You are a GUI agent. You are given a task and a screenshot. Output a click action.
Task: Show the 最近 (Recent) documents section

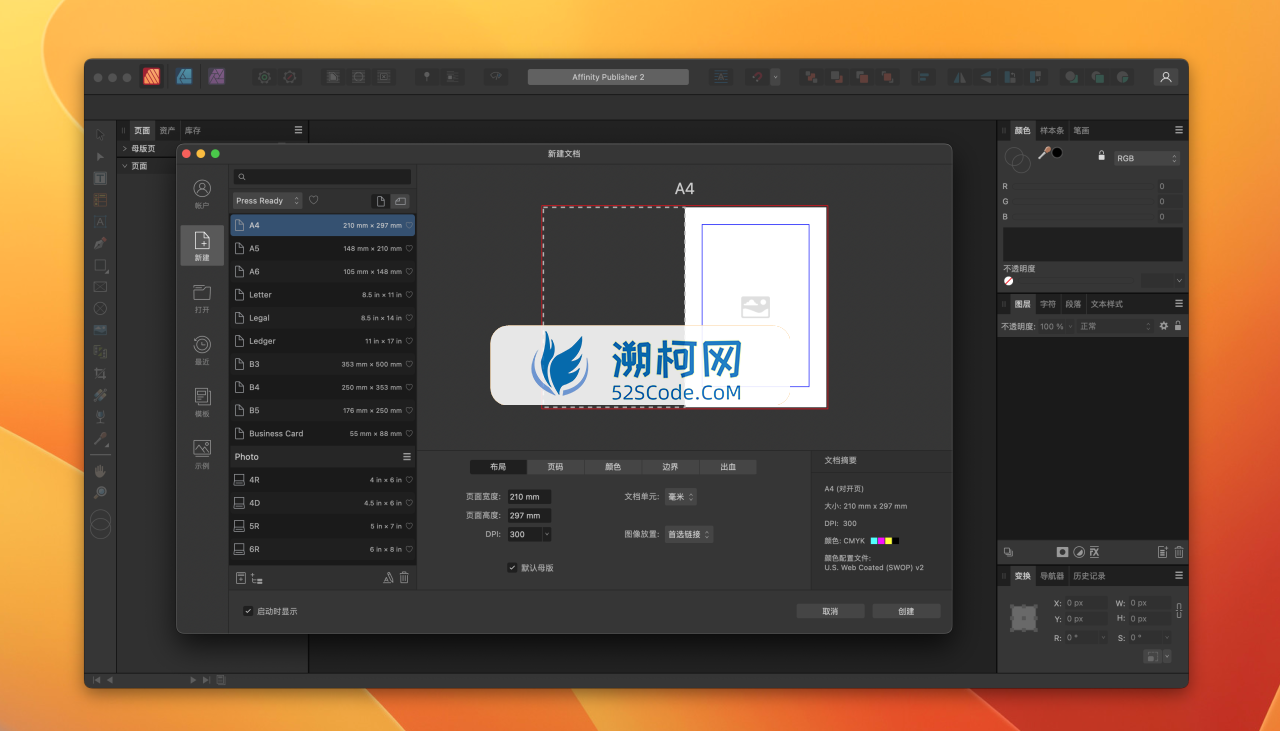[x=202, y=350]
